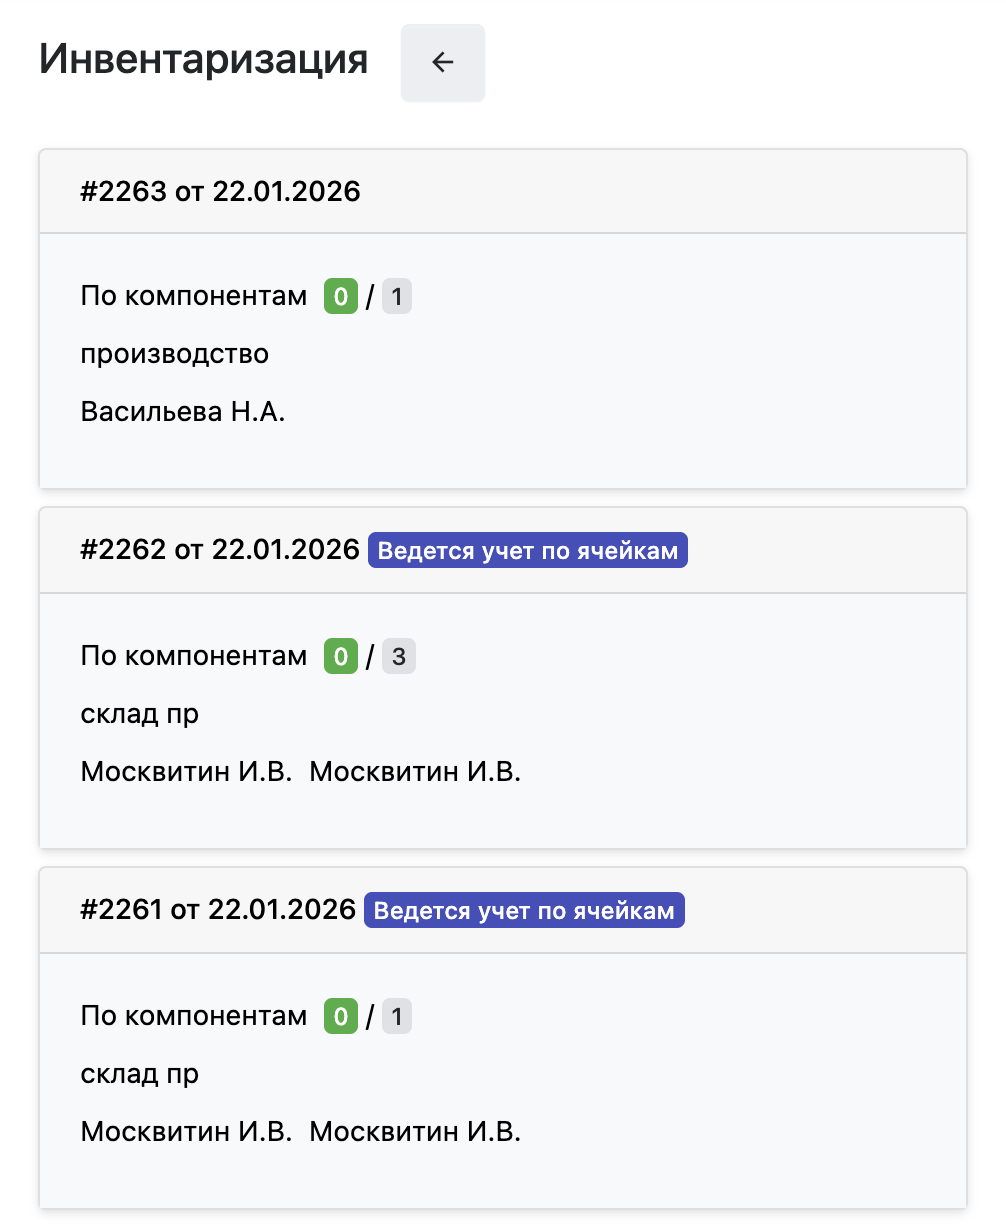Click "По компонентам" label in card #2262
The image size is (1006, 1224).
[194, 657]
